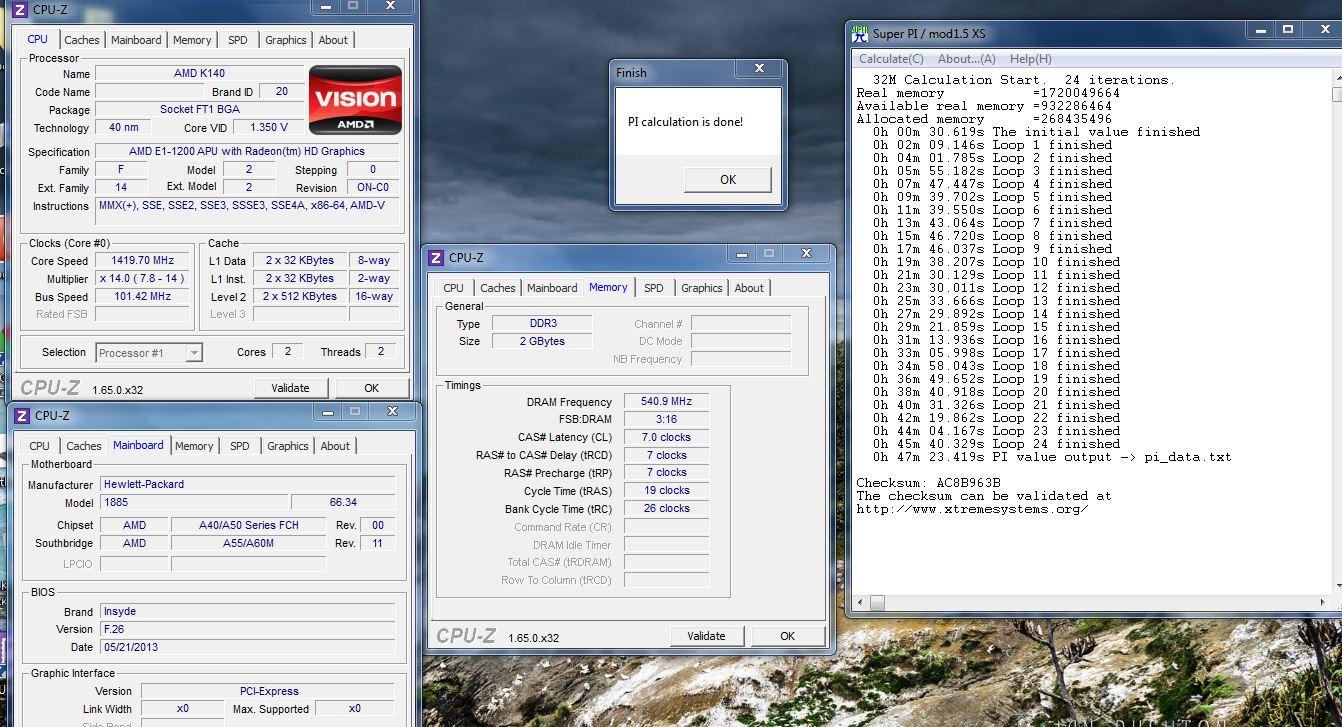Click the Super PI title bar icon
1342x727 pixels.
(x=860, y=33)
